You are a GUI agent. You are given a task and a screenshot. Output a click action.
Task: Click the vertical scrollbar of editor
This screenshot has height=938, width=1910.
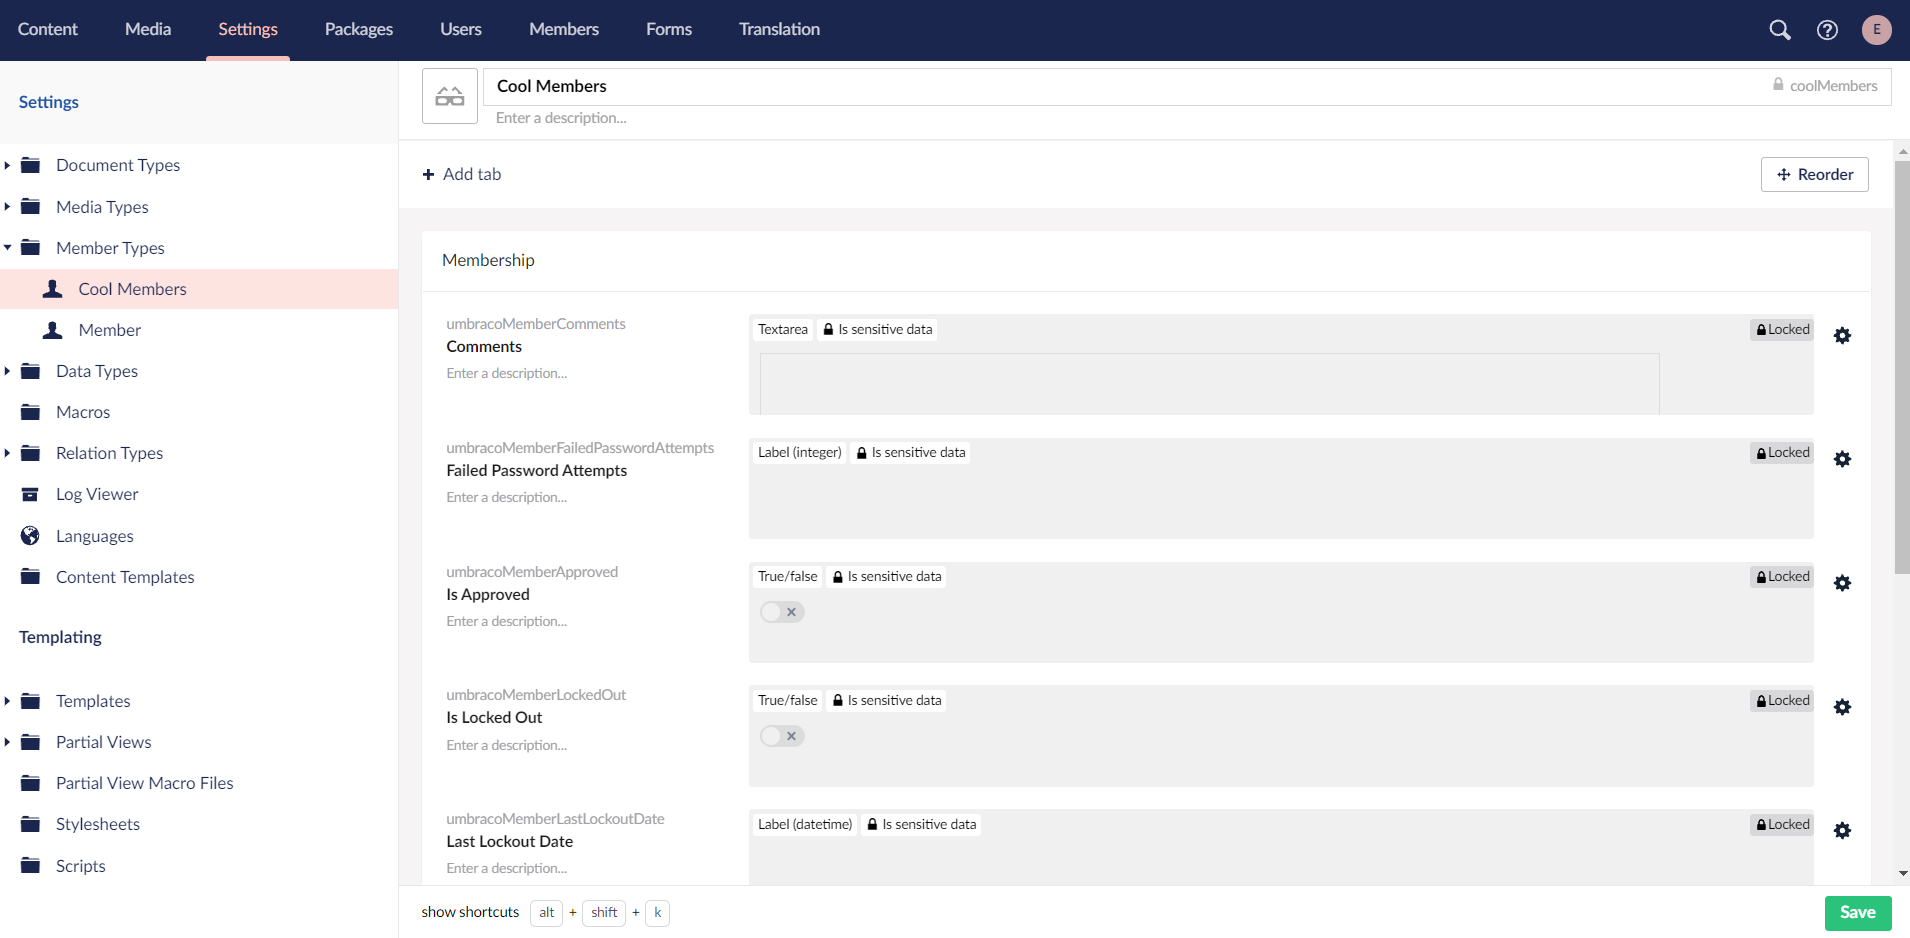click(1902, 367)
